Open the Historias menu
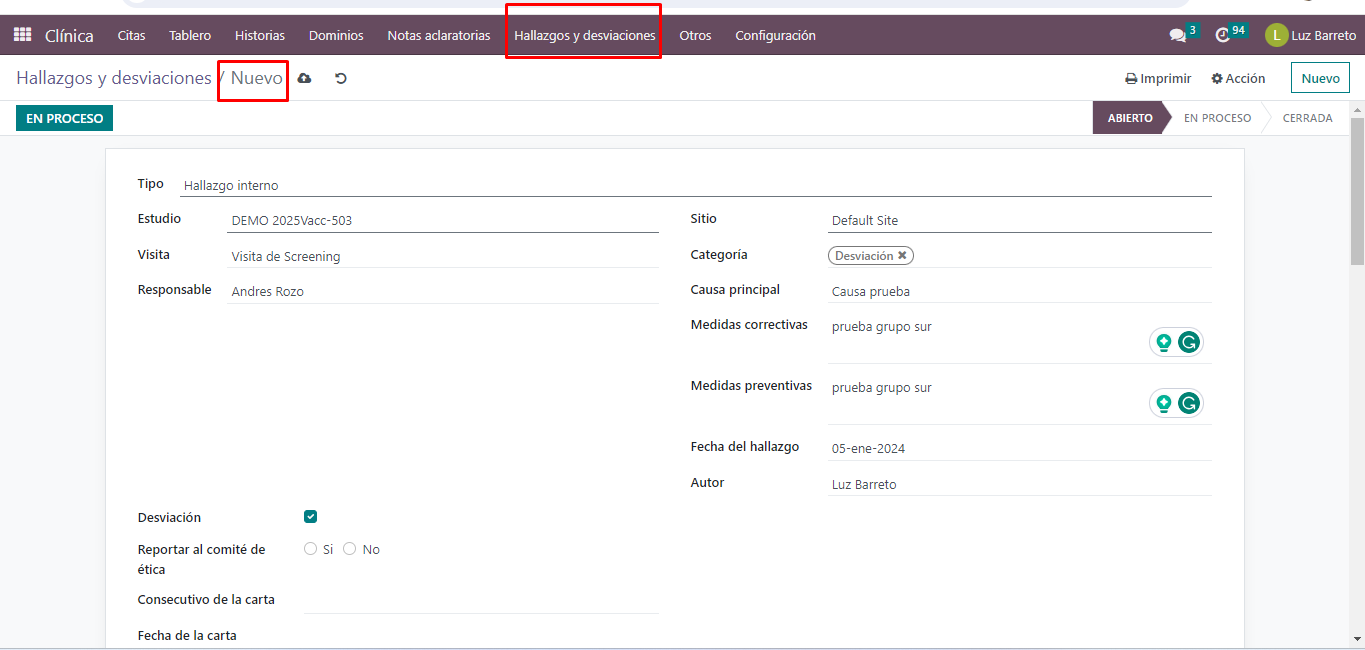The width and height of the screenshot is (1365, 650). pyautogui.click(x=260, y=35)
